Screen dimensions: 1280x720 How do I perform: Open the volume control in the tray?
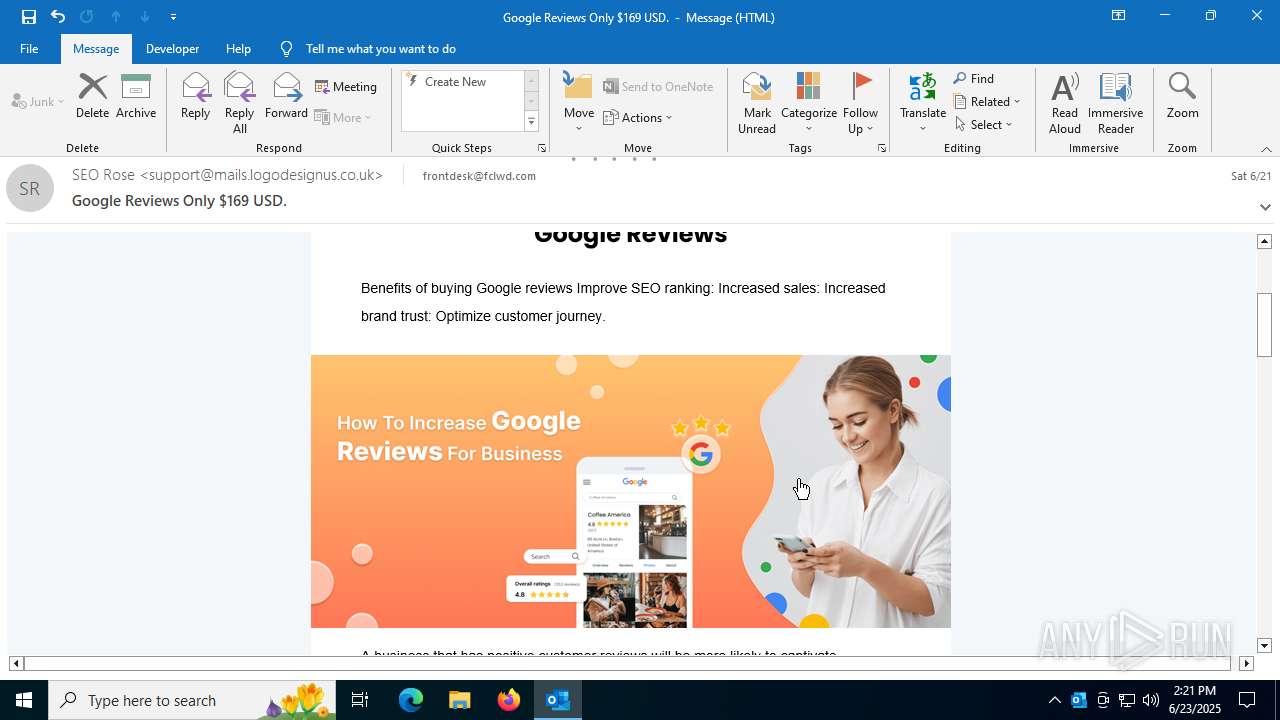pos(1151,700)
